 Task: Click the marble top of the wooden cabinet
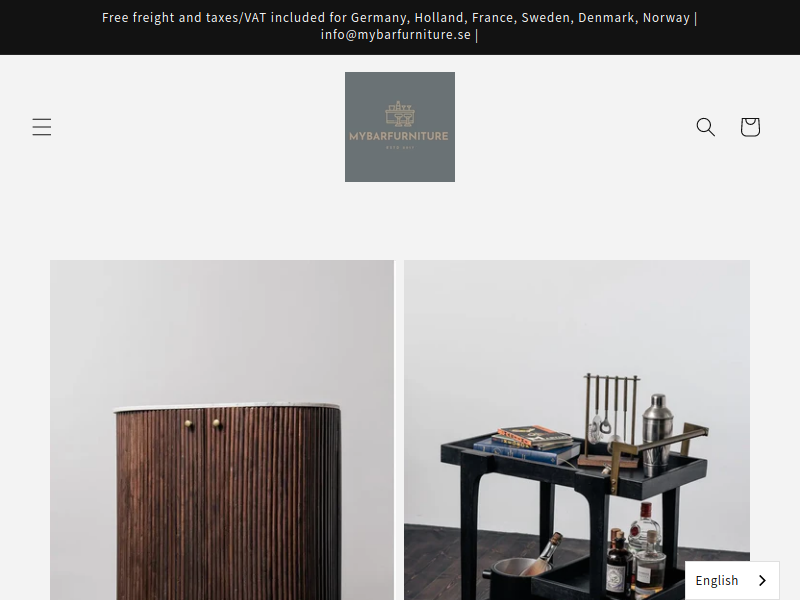click(x=226, y=406)
